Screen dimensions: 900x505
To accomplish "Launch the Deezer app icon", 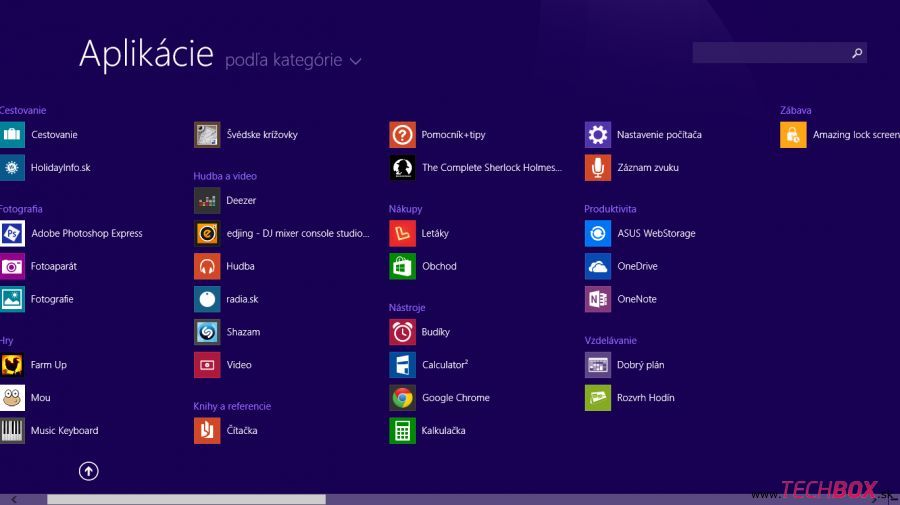I will click(x=207, y=201).
